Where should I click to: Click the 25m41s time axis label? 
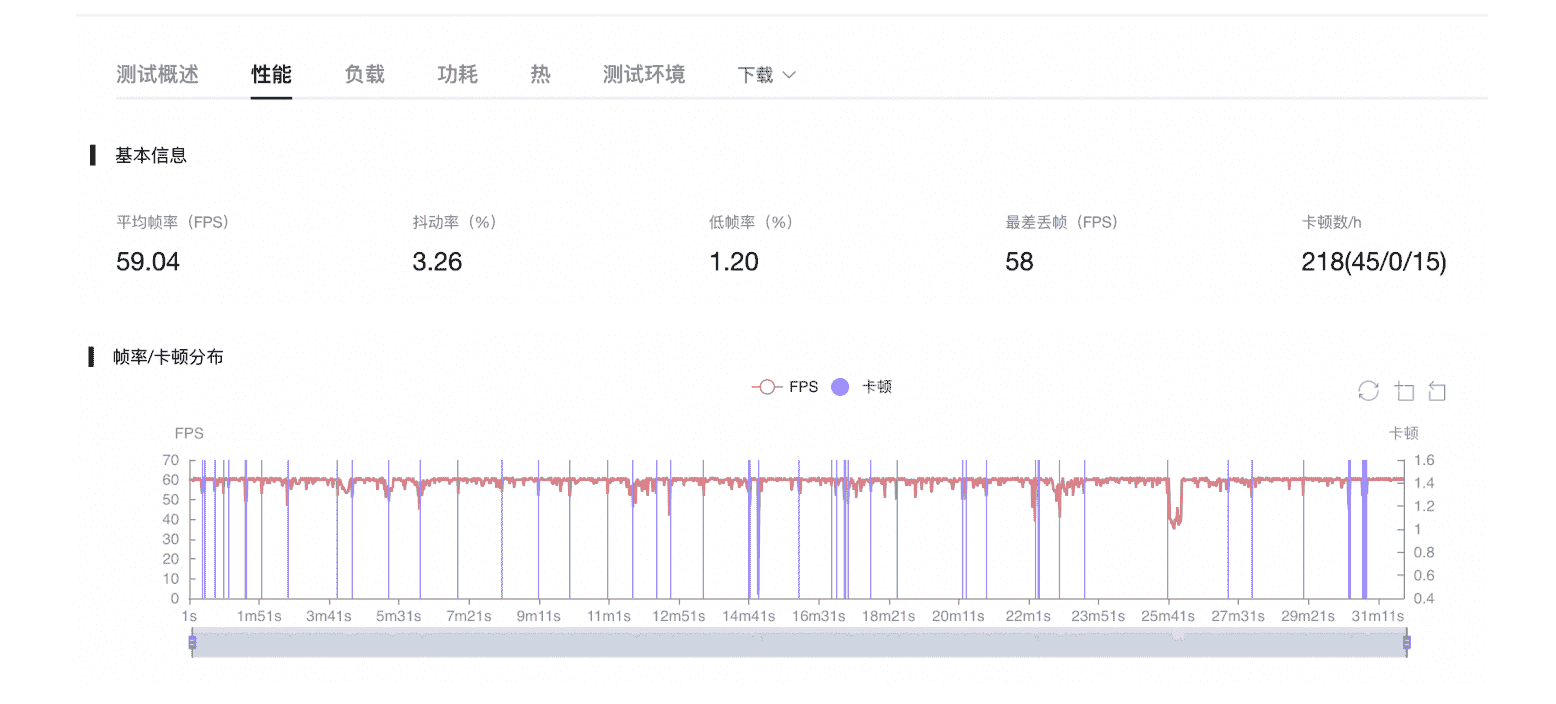tap(1168, 616)
